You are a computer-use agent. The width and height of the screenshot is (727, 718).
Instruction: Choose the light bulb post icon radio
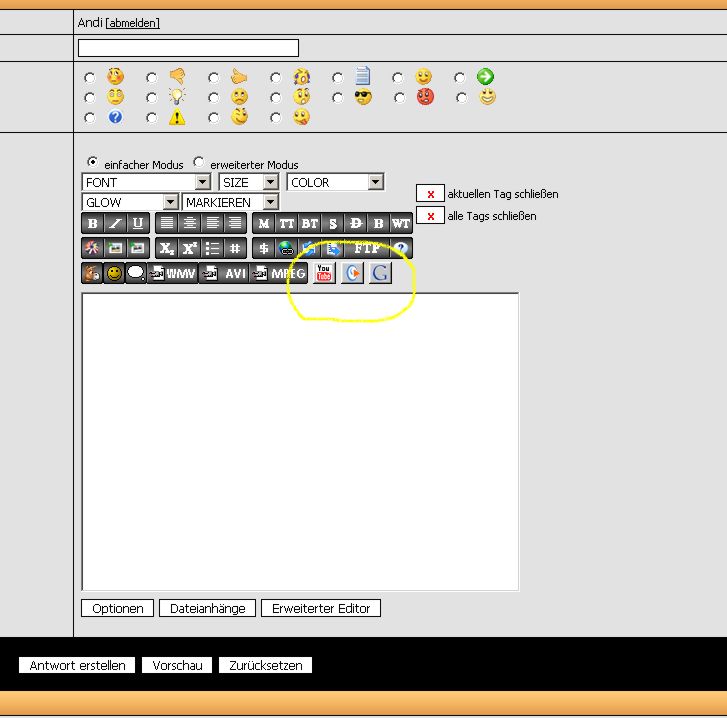click(152, 98)
